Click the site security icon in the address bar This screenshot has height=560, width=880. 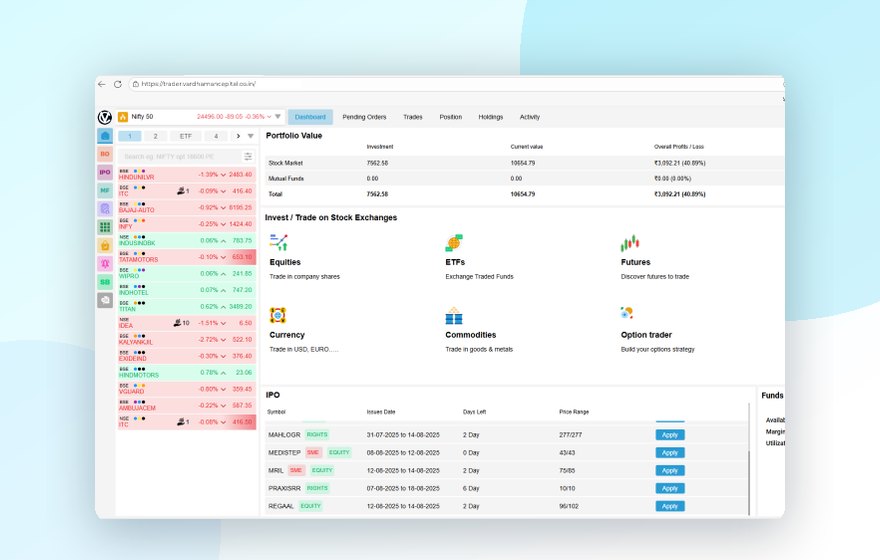click(136, 84)
